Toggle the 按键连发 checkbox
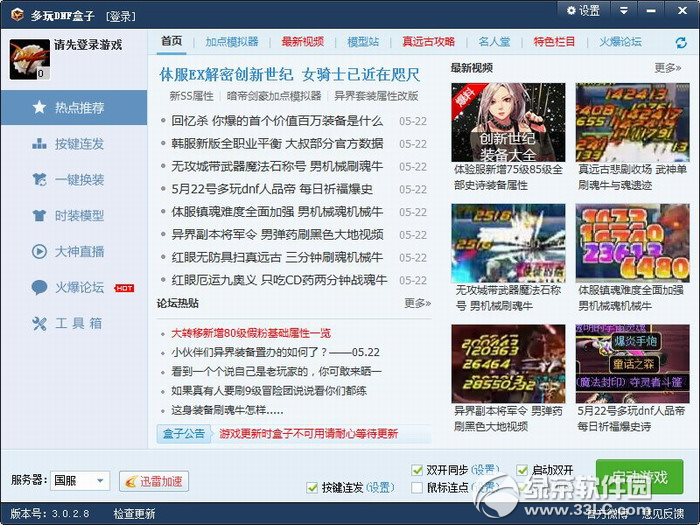This screenshot has width=700, height=530. (313, 488)
